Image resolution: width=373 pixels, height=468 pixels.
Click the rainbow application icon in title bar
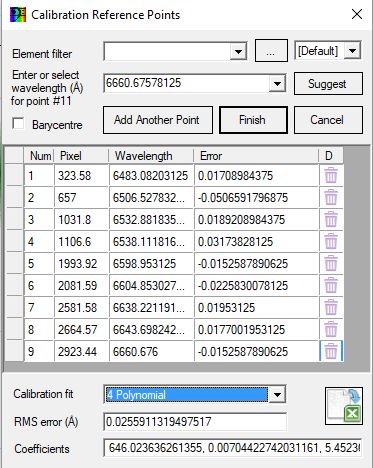pyautogui.click(x=18, y=15)
